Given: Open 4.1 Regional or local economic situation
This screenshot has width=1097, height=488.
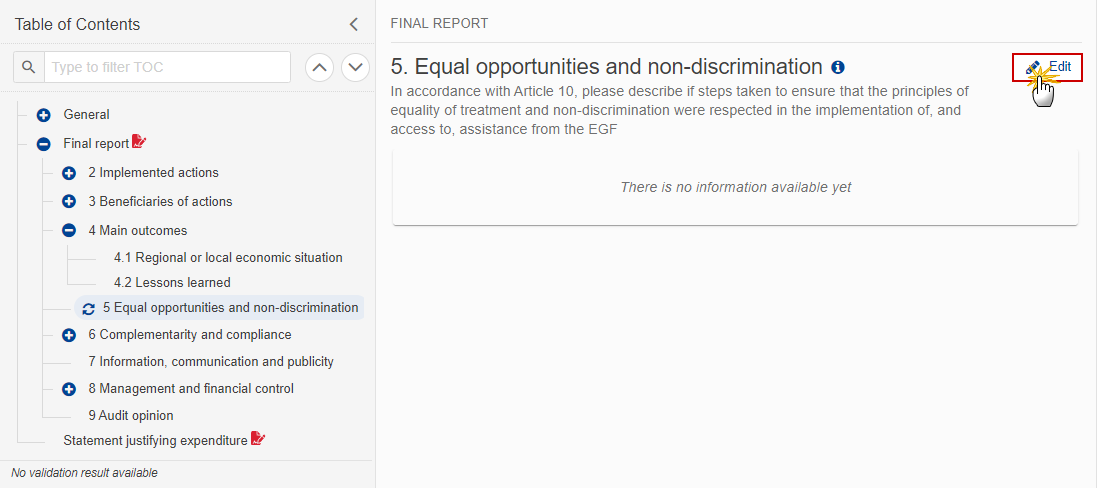Looking at the screenshot, I should click(x=228, y=257).
